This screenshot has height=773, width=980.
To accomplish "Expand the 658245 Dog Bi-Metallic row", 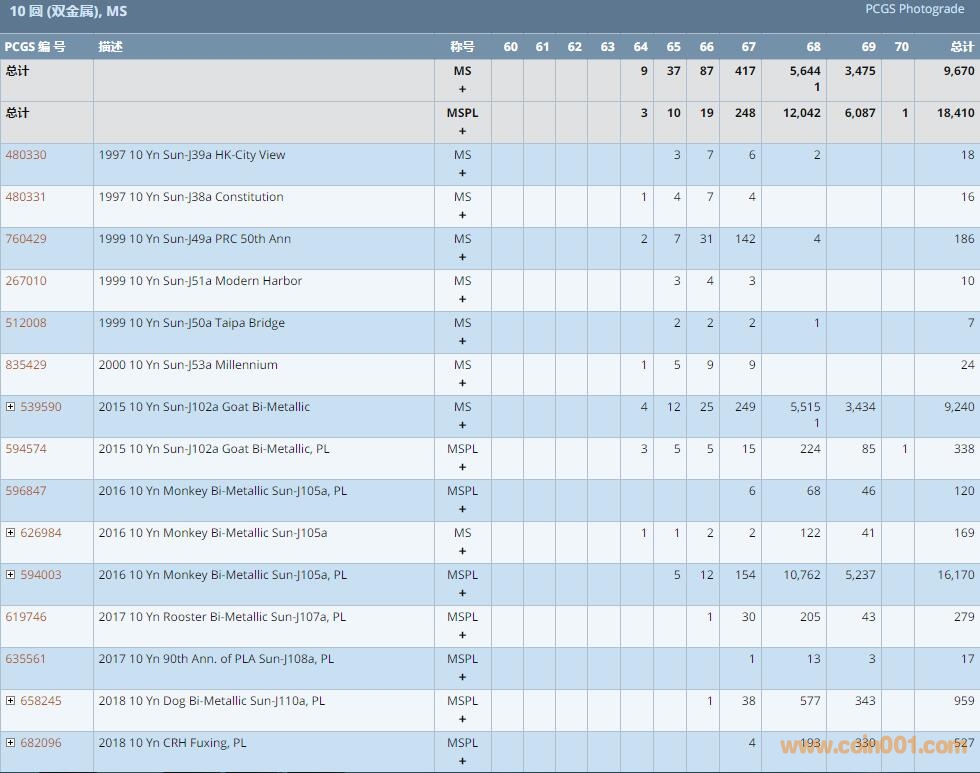I will (x=10, y=701).
